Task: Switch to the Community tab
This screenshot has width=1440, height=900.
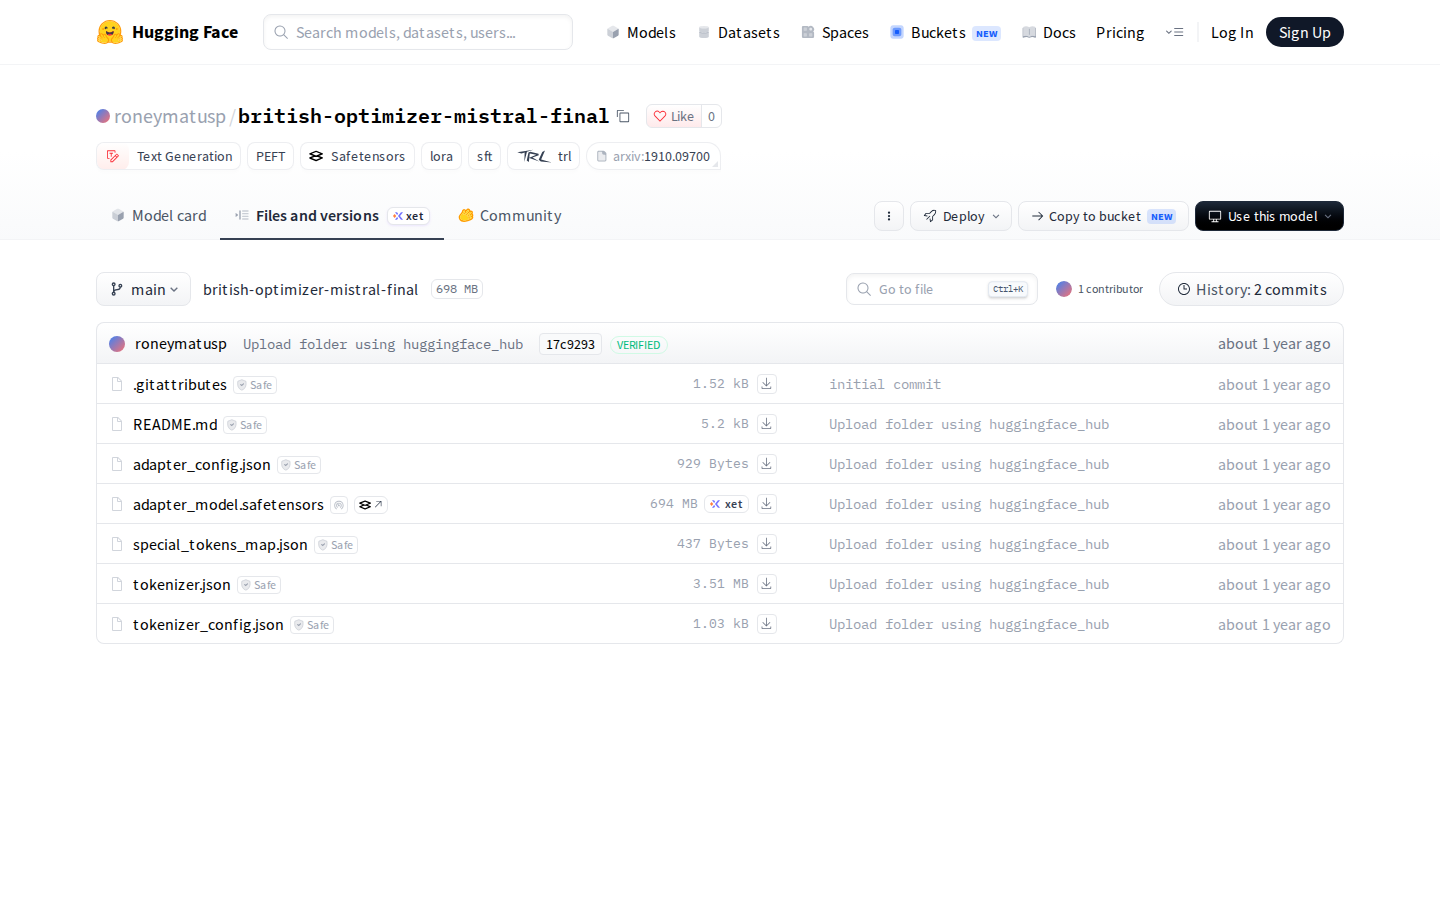Action: coord(510,215)
